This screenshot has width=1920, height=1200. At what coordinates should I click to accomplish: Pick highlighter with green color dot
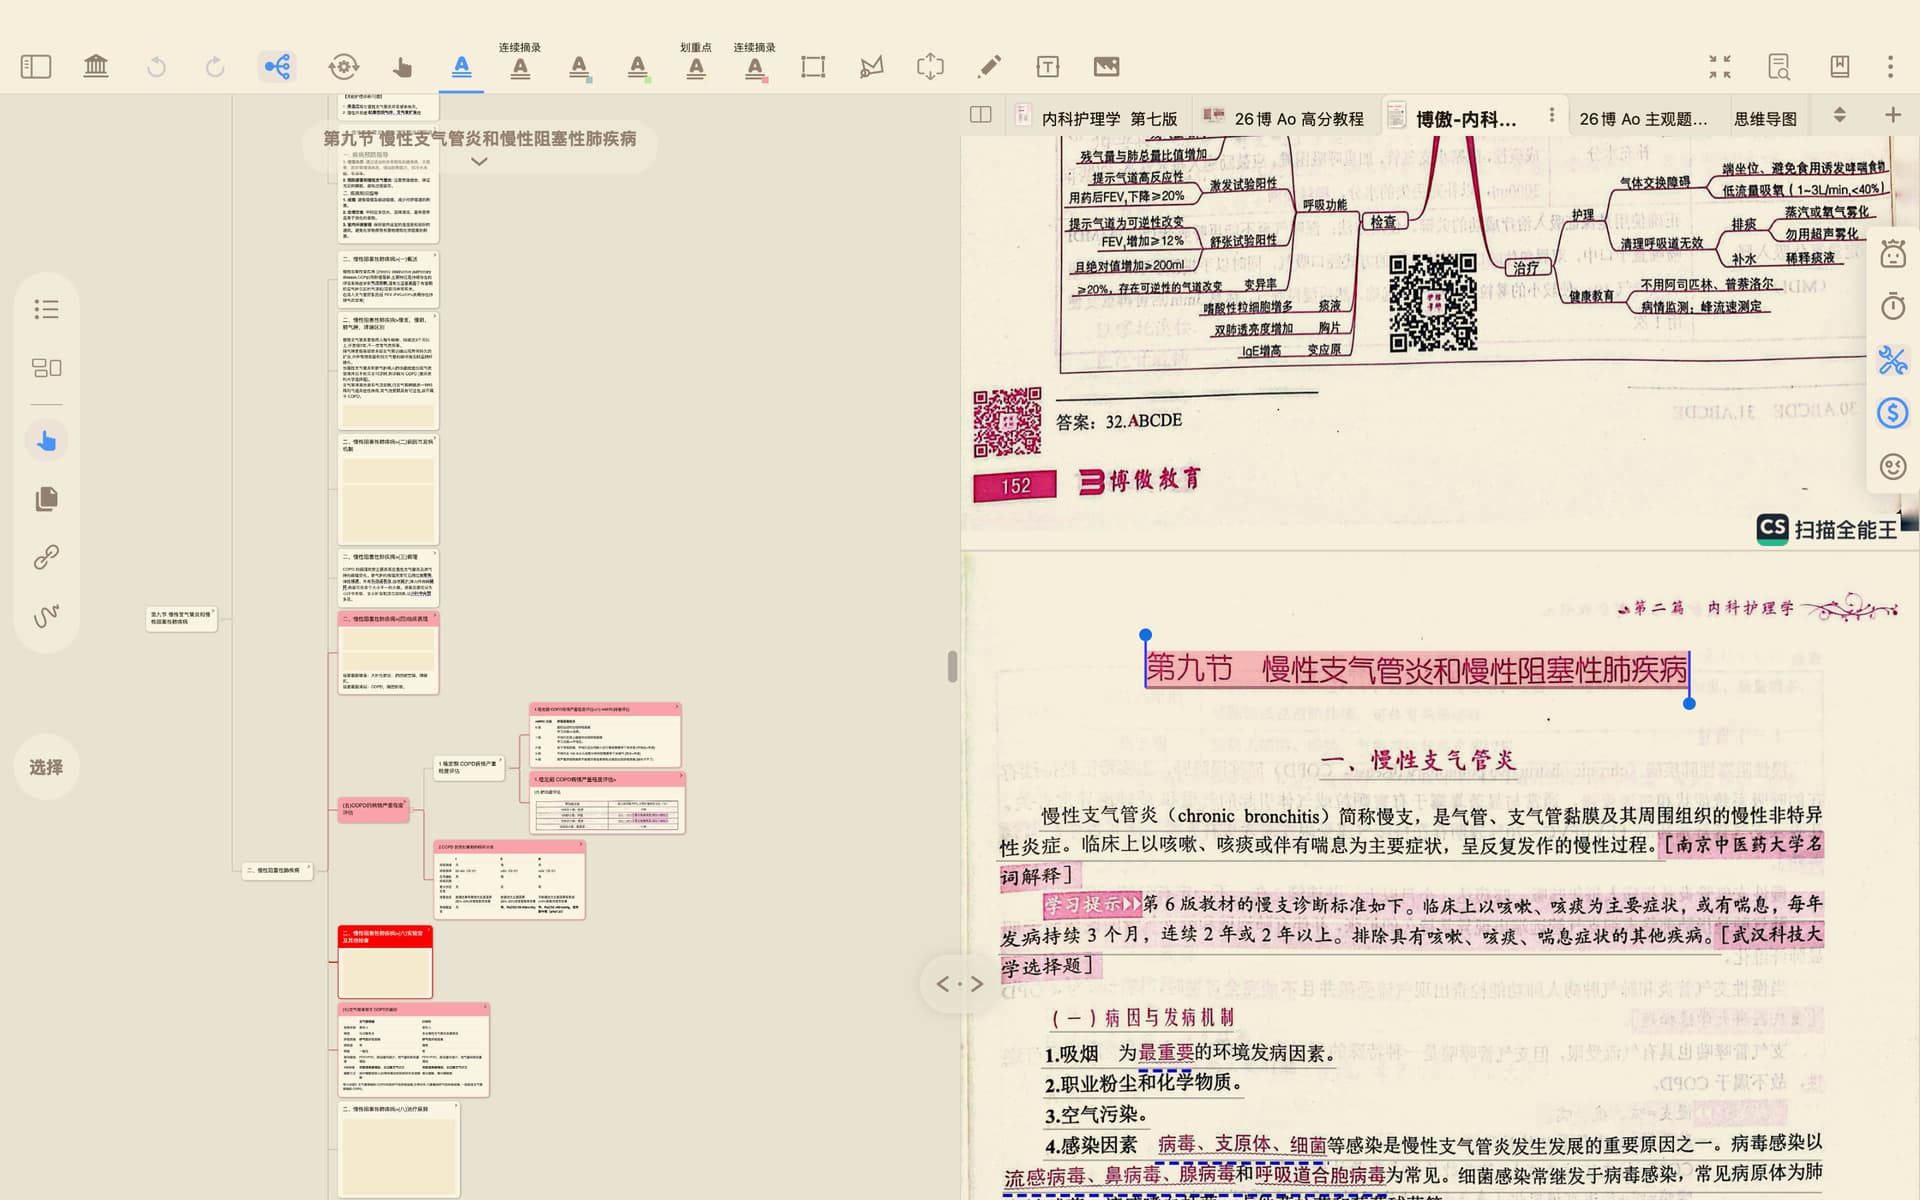638,67
